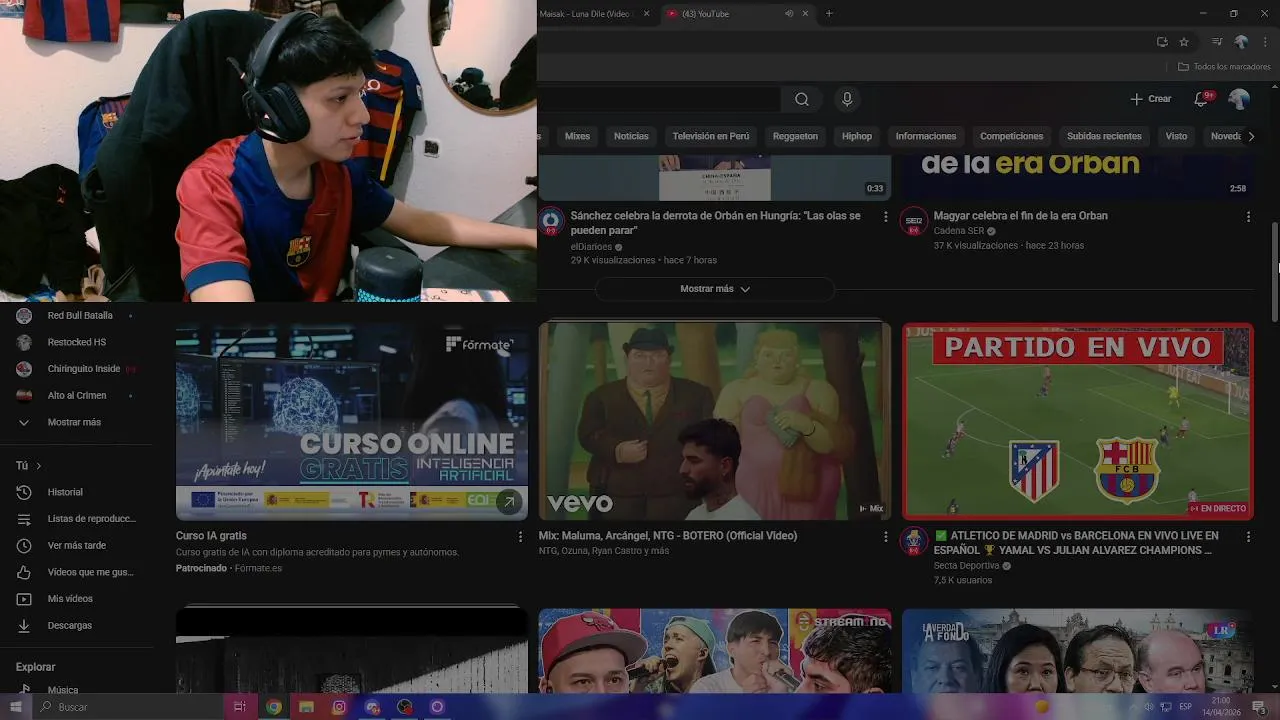Open Chrome media controls icon

[1217, 42]
